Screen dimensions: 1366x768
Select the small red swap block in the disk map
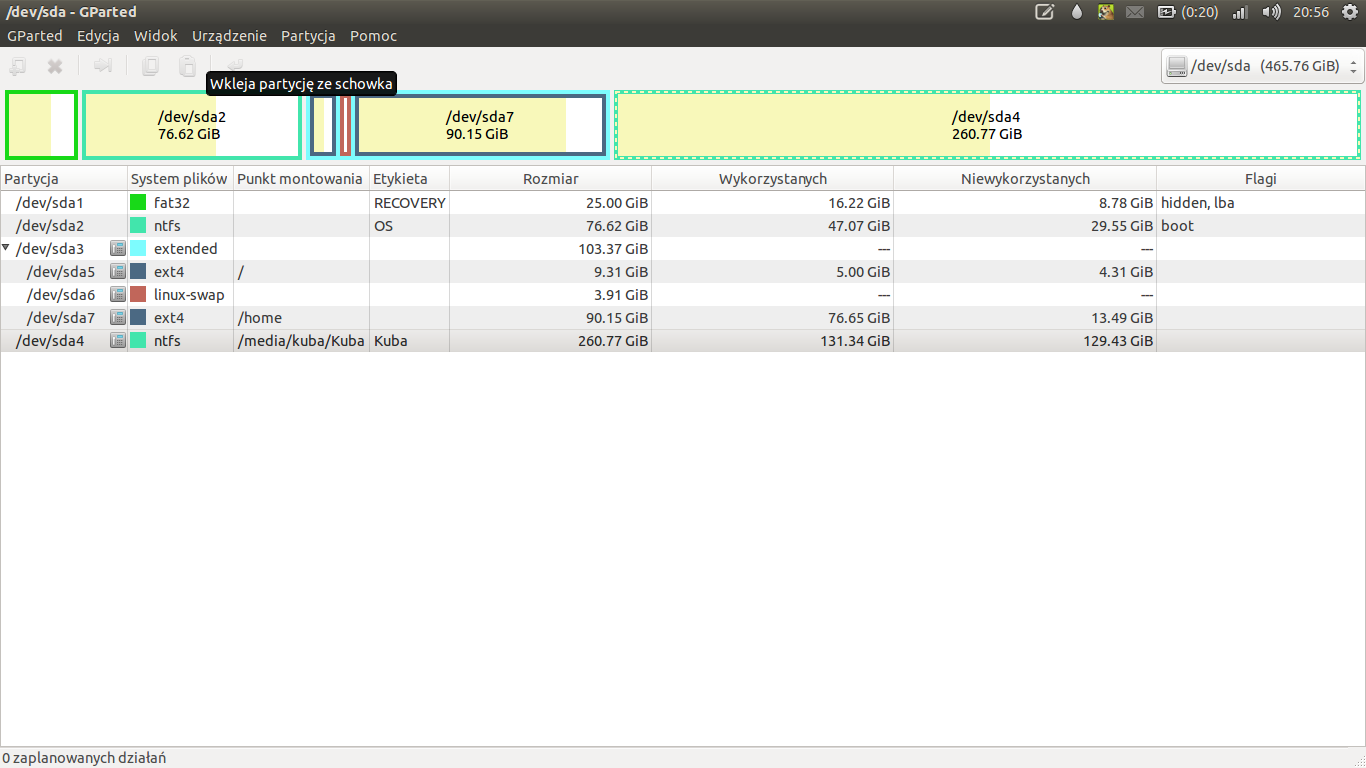tap(345, 124)
